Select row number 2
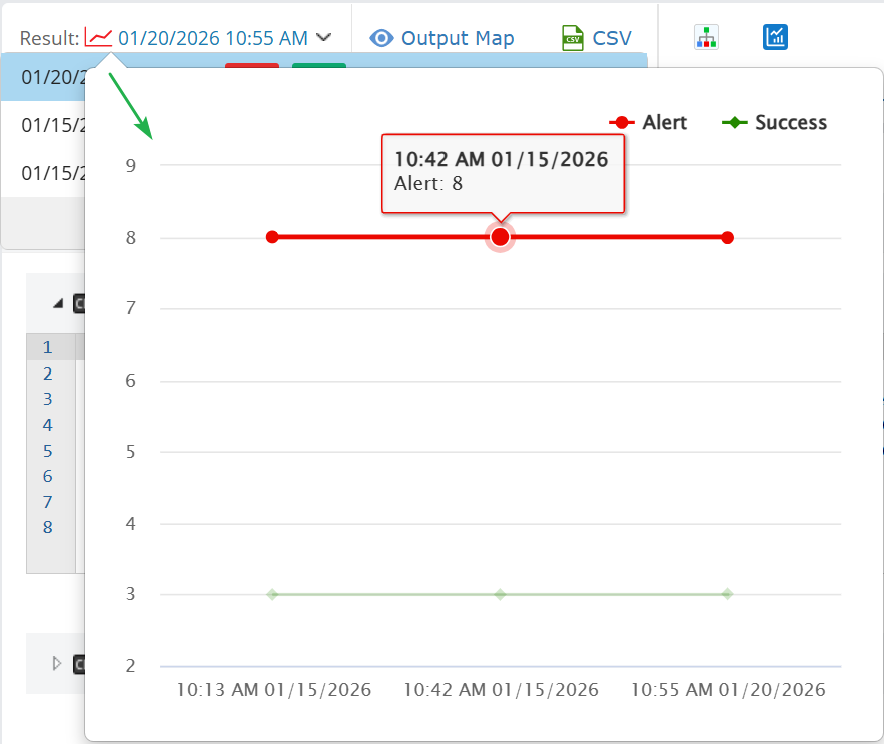The width and height of the screenshot is (884, 744). tap(47, 374)
